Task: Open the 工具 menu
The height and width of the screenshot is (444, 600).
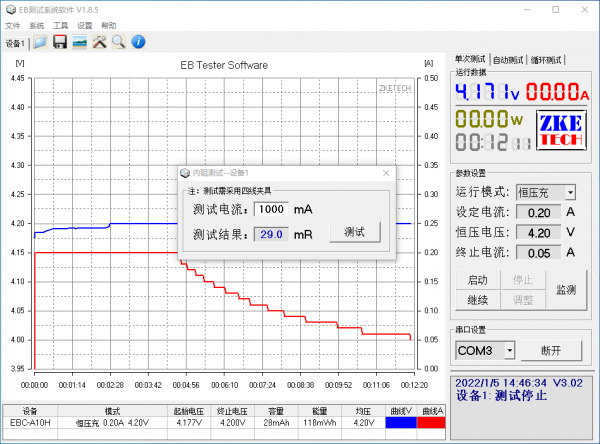Action: point(61,25)
